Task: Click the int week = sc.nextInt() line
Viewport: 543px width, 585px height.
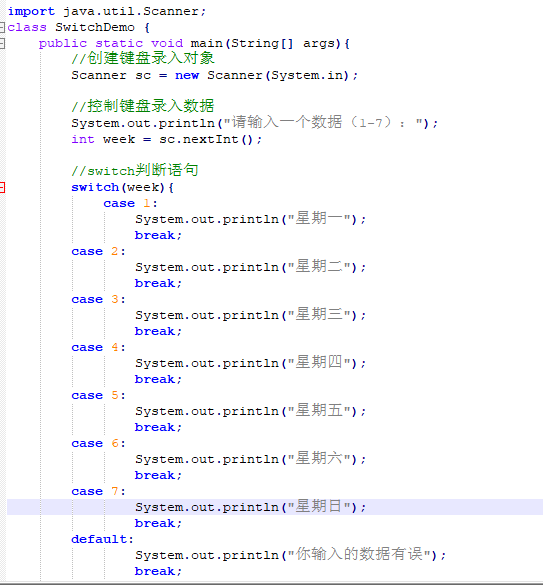Action: point(167,140)
